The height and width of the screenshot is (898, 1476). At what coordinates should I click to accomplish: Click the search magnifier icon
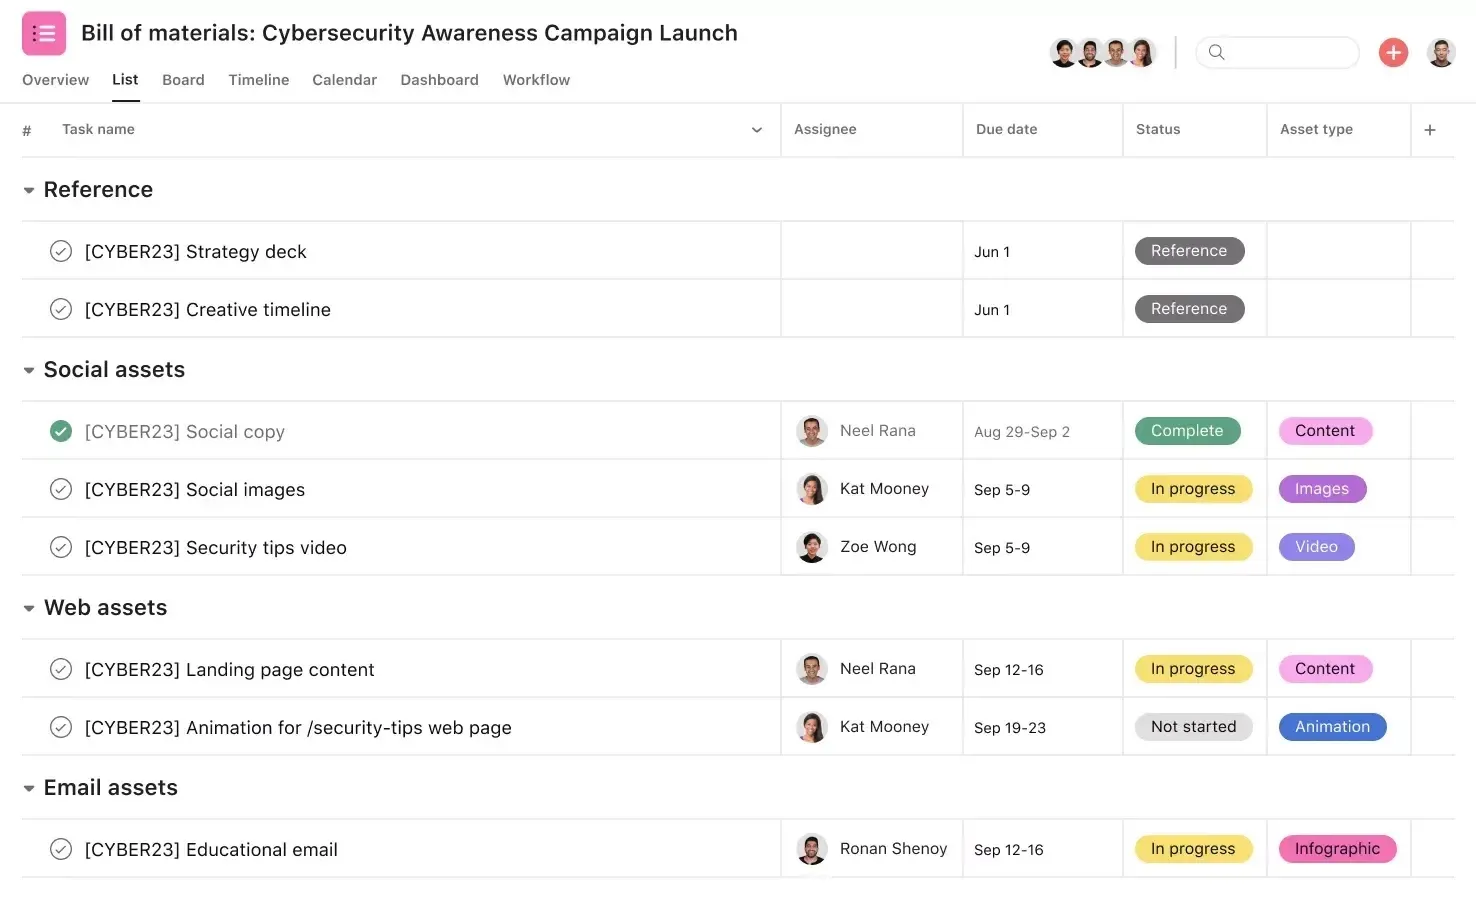click(x=1216, y=52)
